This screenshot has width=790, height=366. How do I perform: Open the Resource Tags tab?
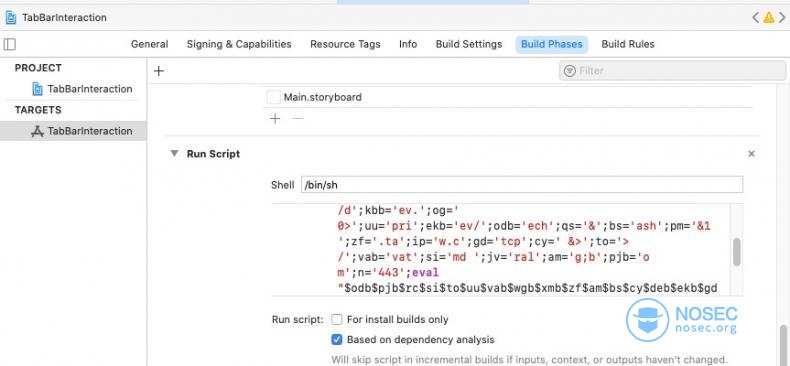tap(345, 44)
